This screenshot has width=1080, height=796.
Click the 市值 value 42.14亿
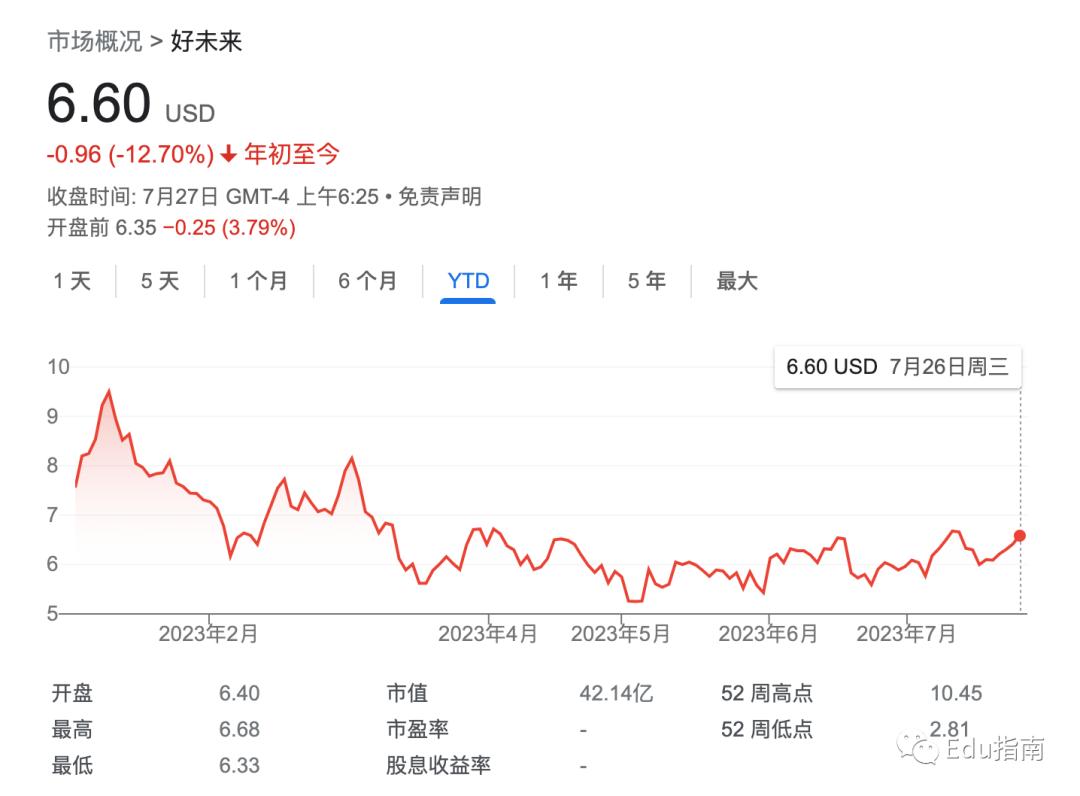coord(616,693)
